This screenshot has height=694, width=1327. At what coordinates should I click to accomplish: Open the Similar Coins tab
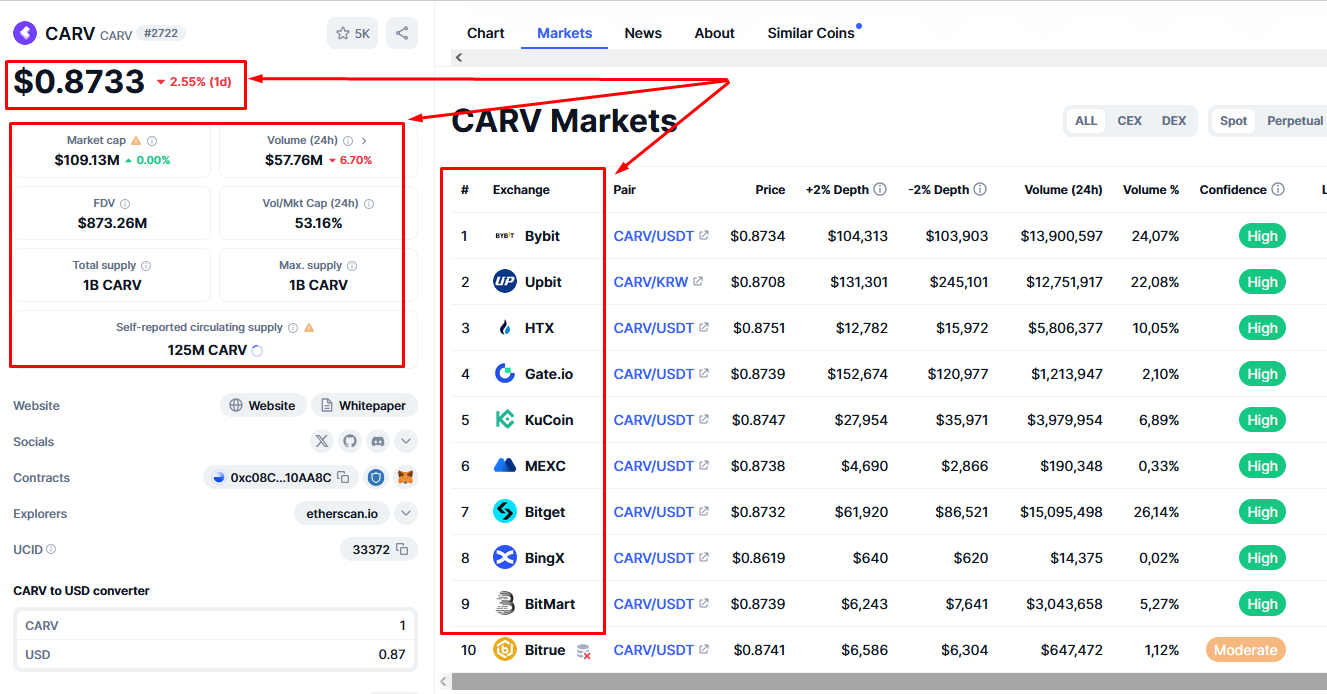click(811, 33)
